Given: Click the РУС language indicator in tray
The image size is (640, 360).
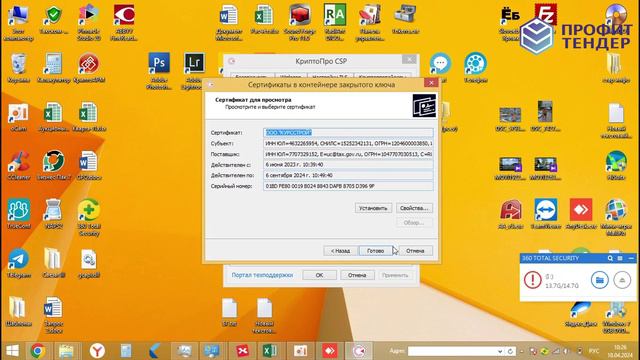Looking at the screenshot, I should click(x=594, y=351).
